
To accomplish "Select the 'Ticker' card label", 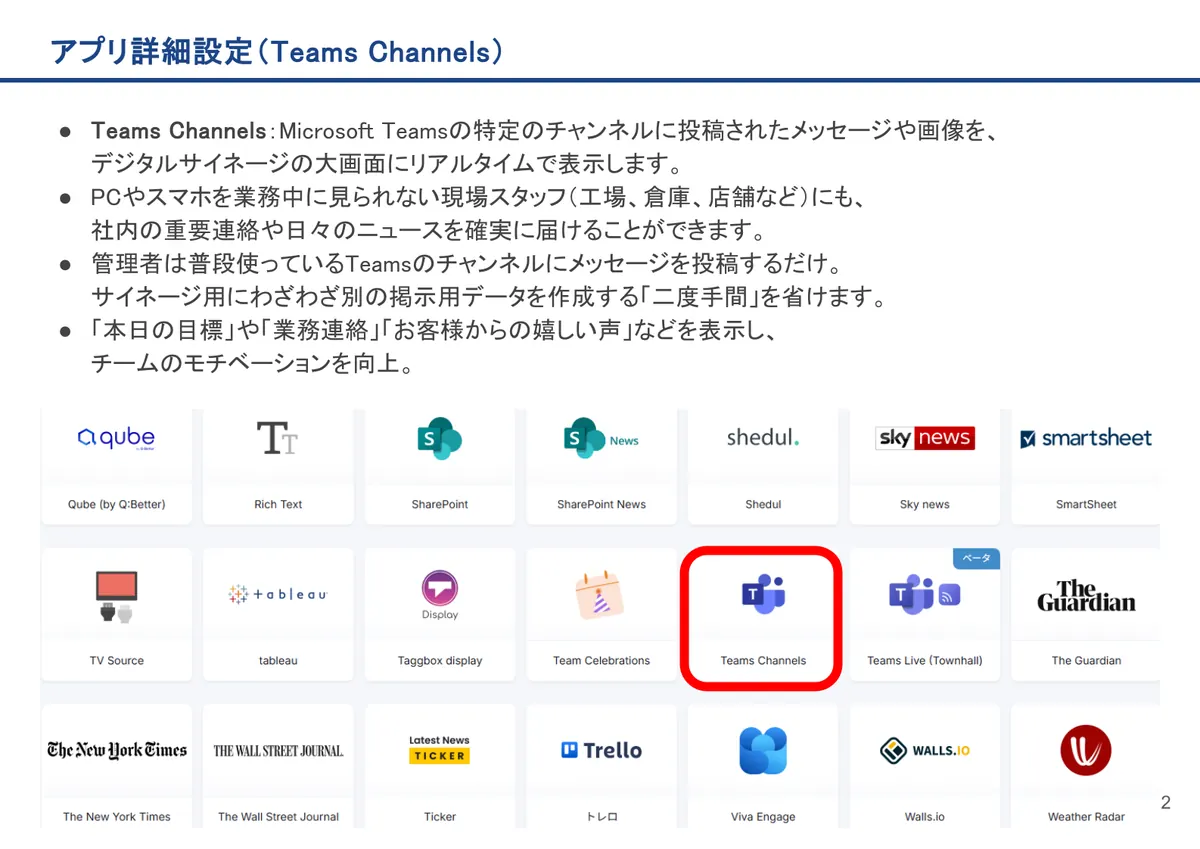I will coord(440,816).
